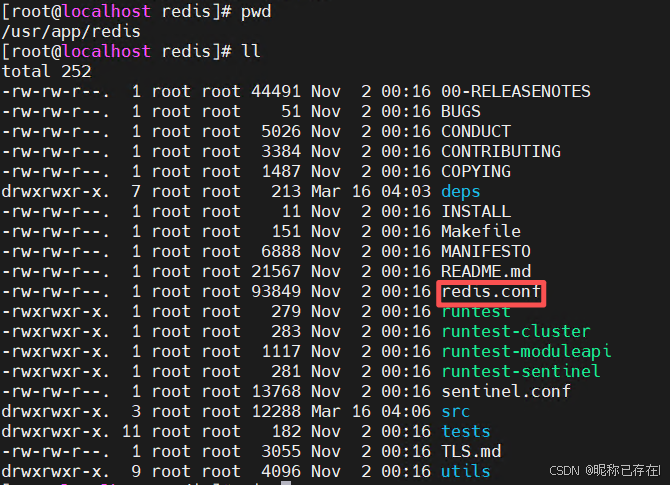Screen dimensions: 670x485
Task: Click the runtest-cluster script name
Action: [x=516, y=332]
